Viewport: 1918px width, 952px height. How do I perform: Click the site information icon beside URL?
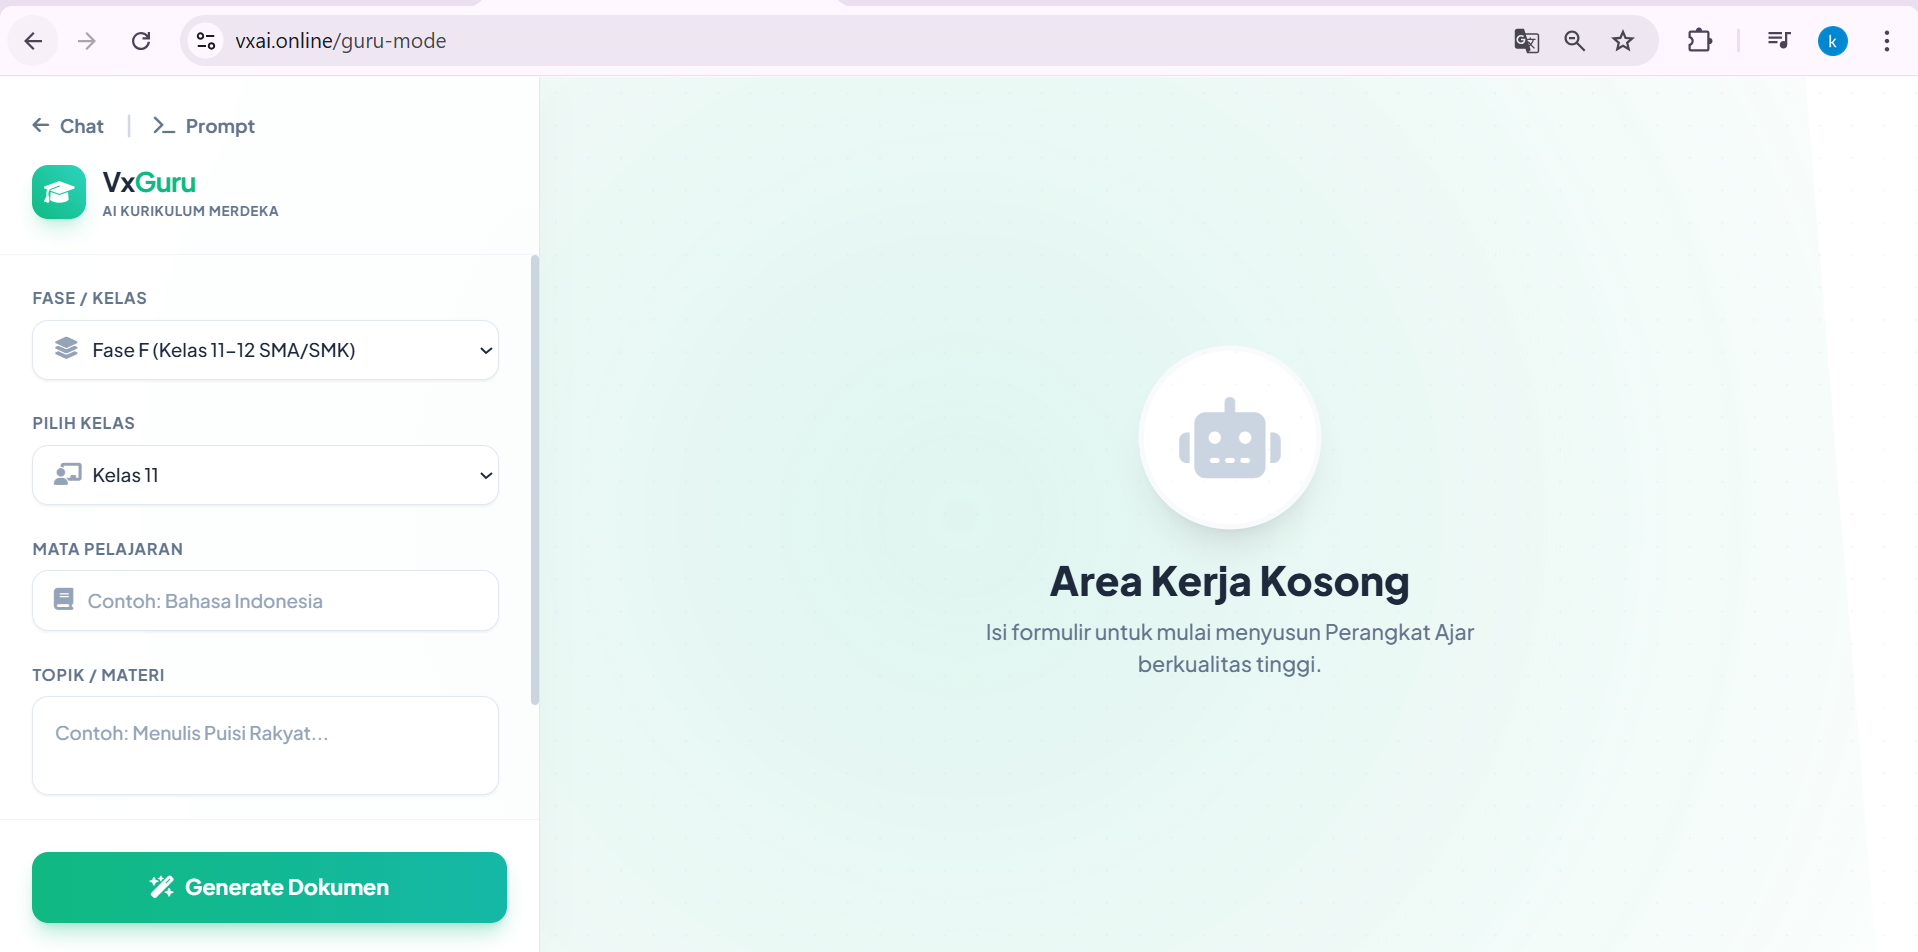[206, 41]
